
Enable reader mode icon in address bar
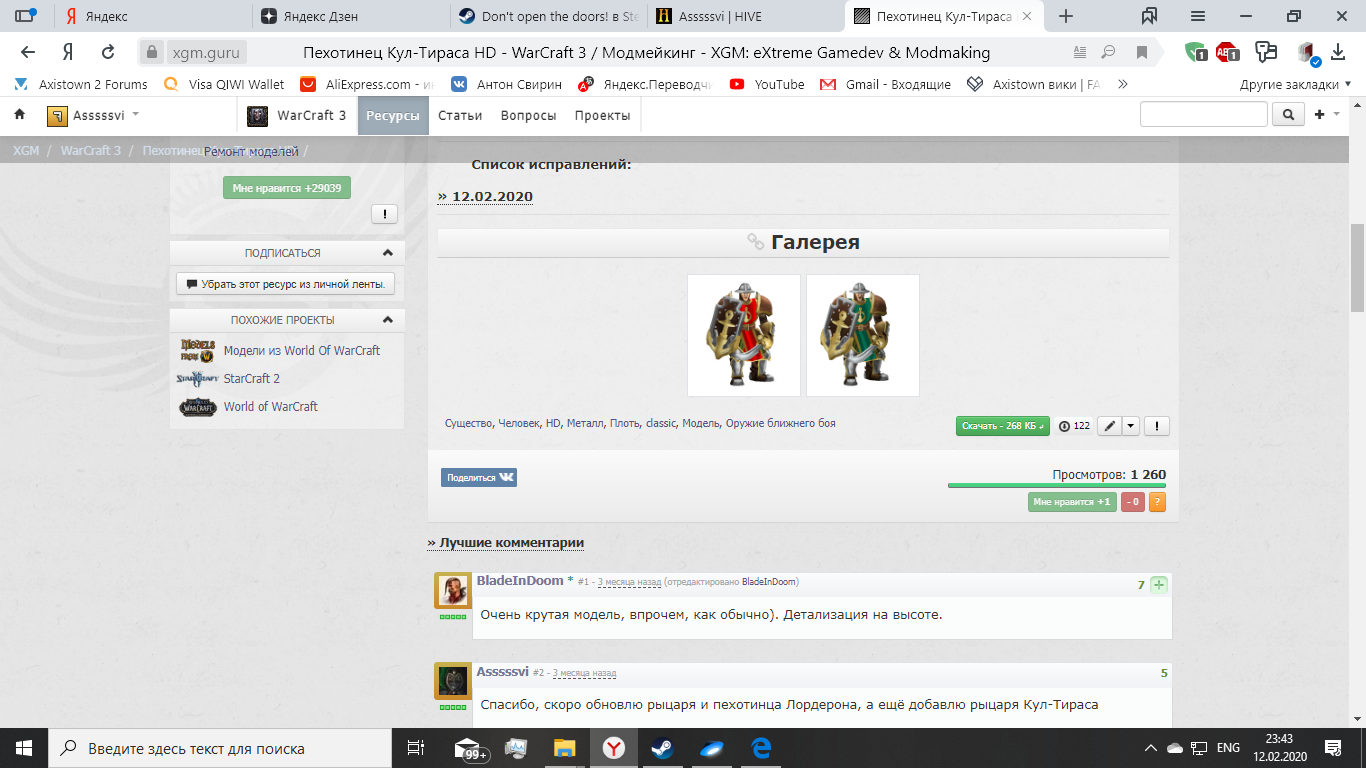pos(1079,52)
